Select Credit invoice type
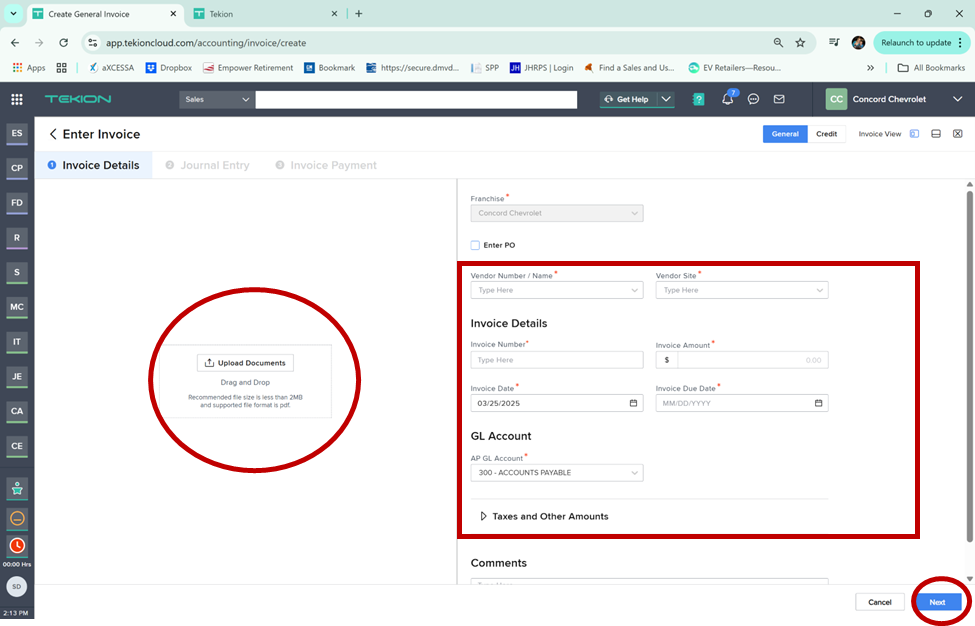The width and height of the screenshot is (975, 626). click(x=826, y=134)
